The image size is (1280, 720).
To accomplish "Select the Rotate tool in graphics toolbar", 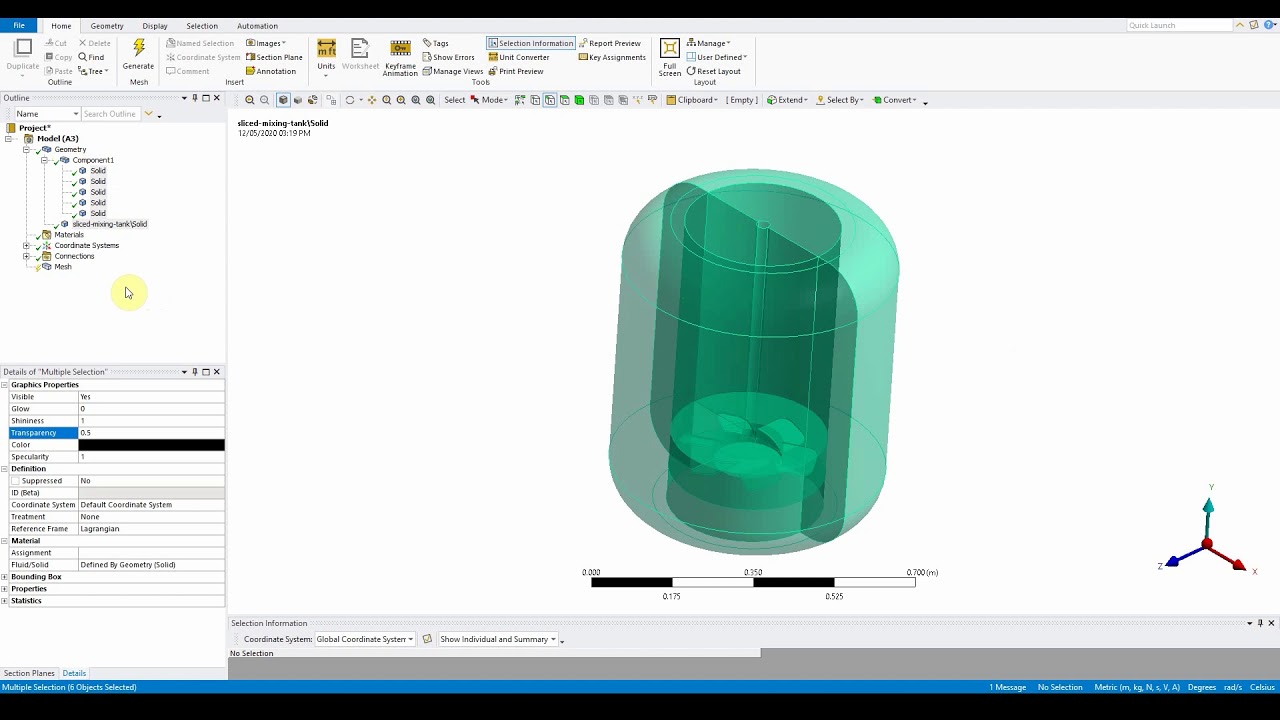I will [350, 100].
